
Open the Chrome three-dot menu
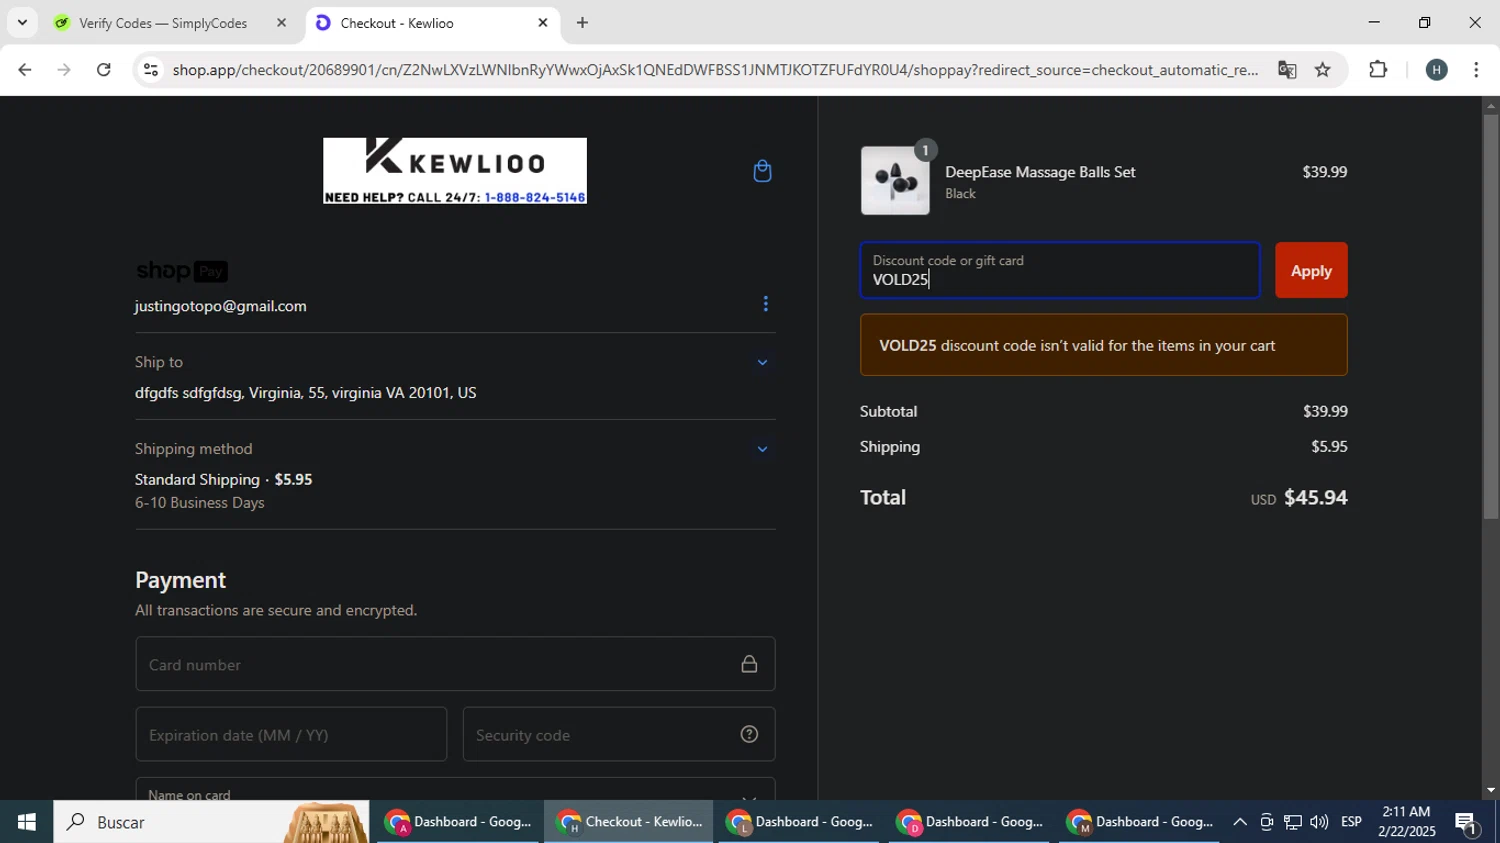(1476, 70)
